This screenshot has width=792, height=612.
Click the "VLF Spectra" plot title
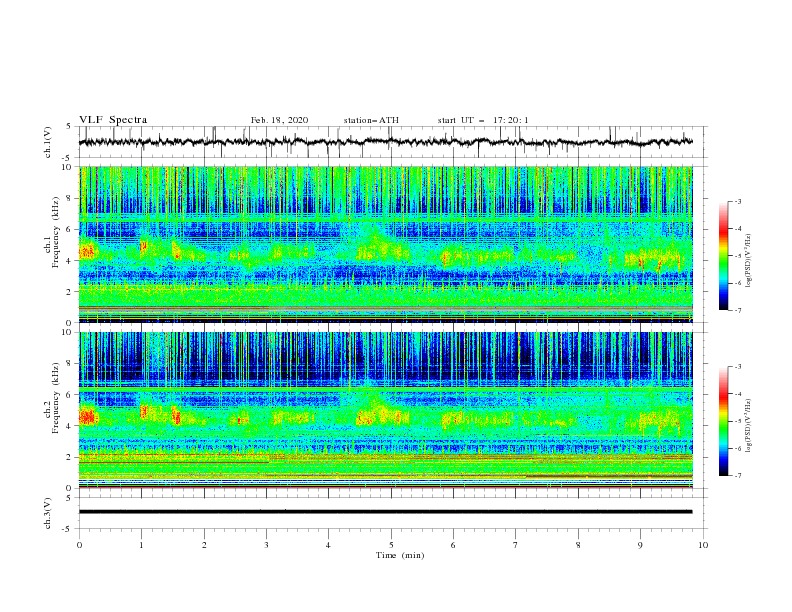click(113, 120)
